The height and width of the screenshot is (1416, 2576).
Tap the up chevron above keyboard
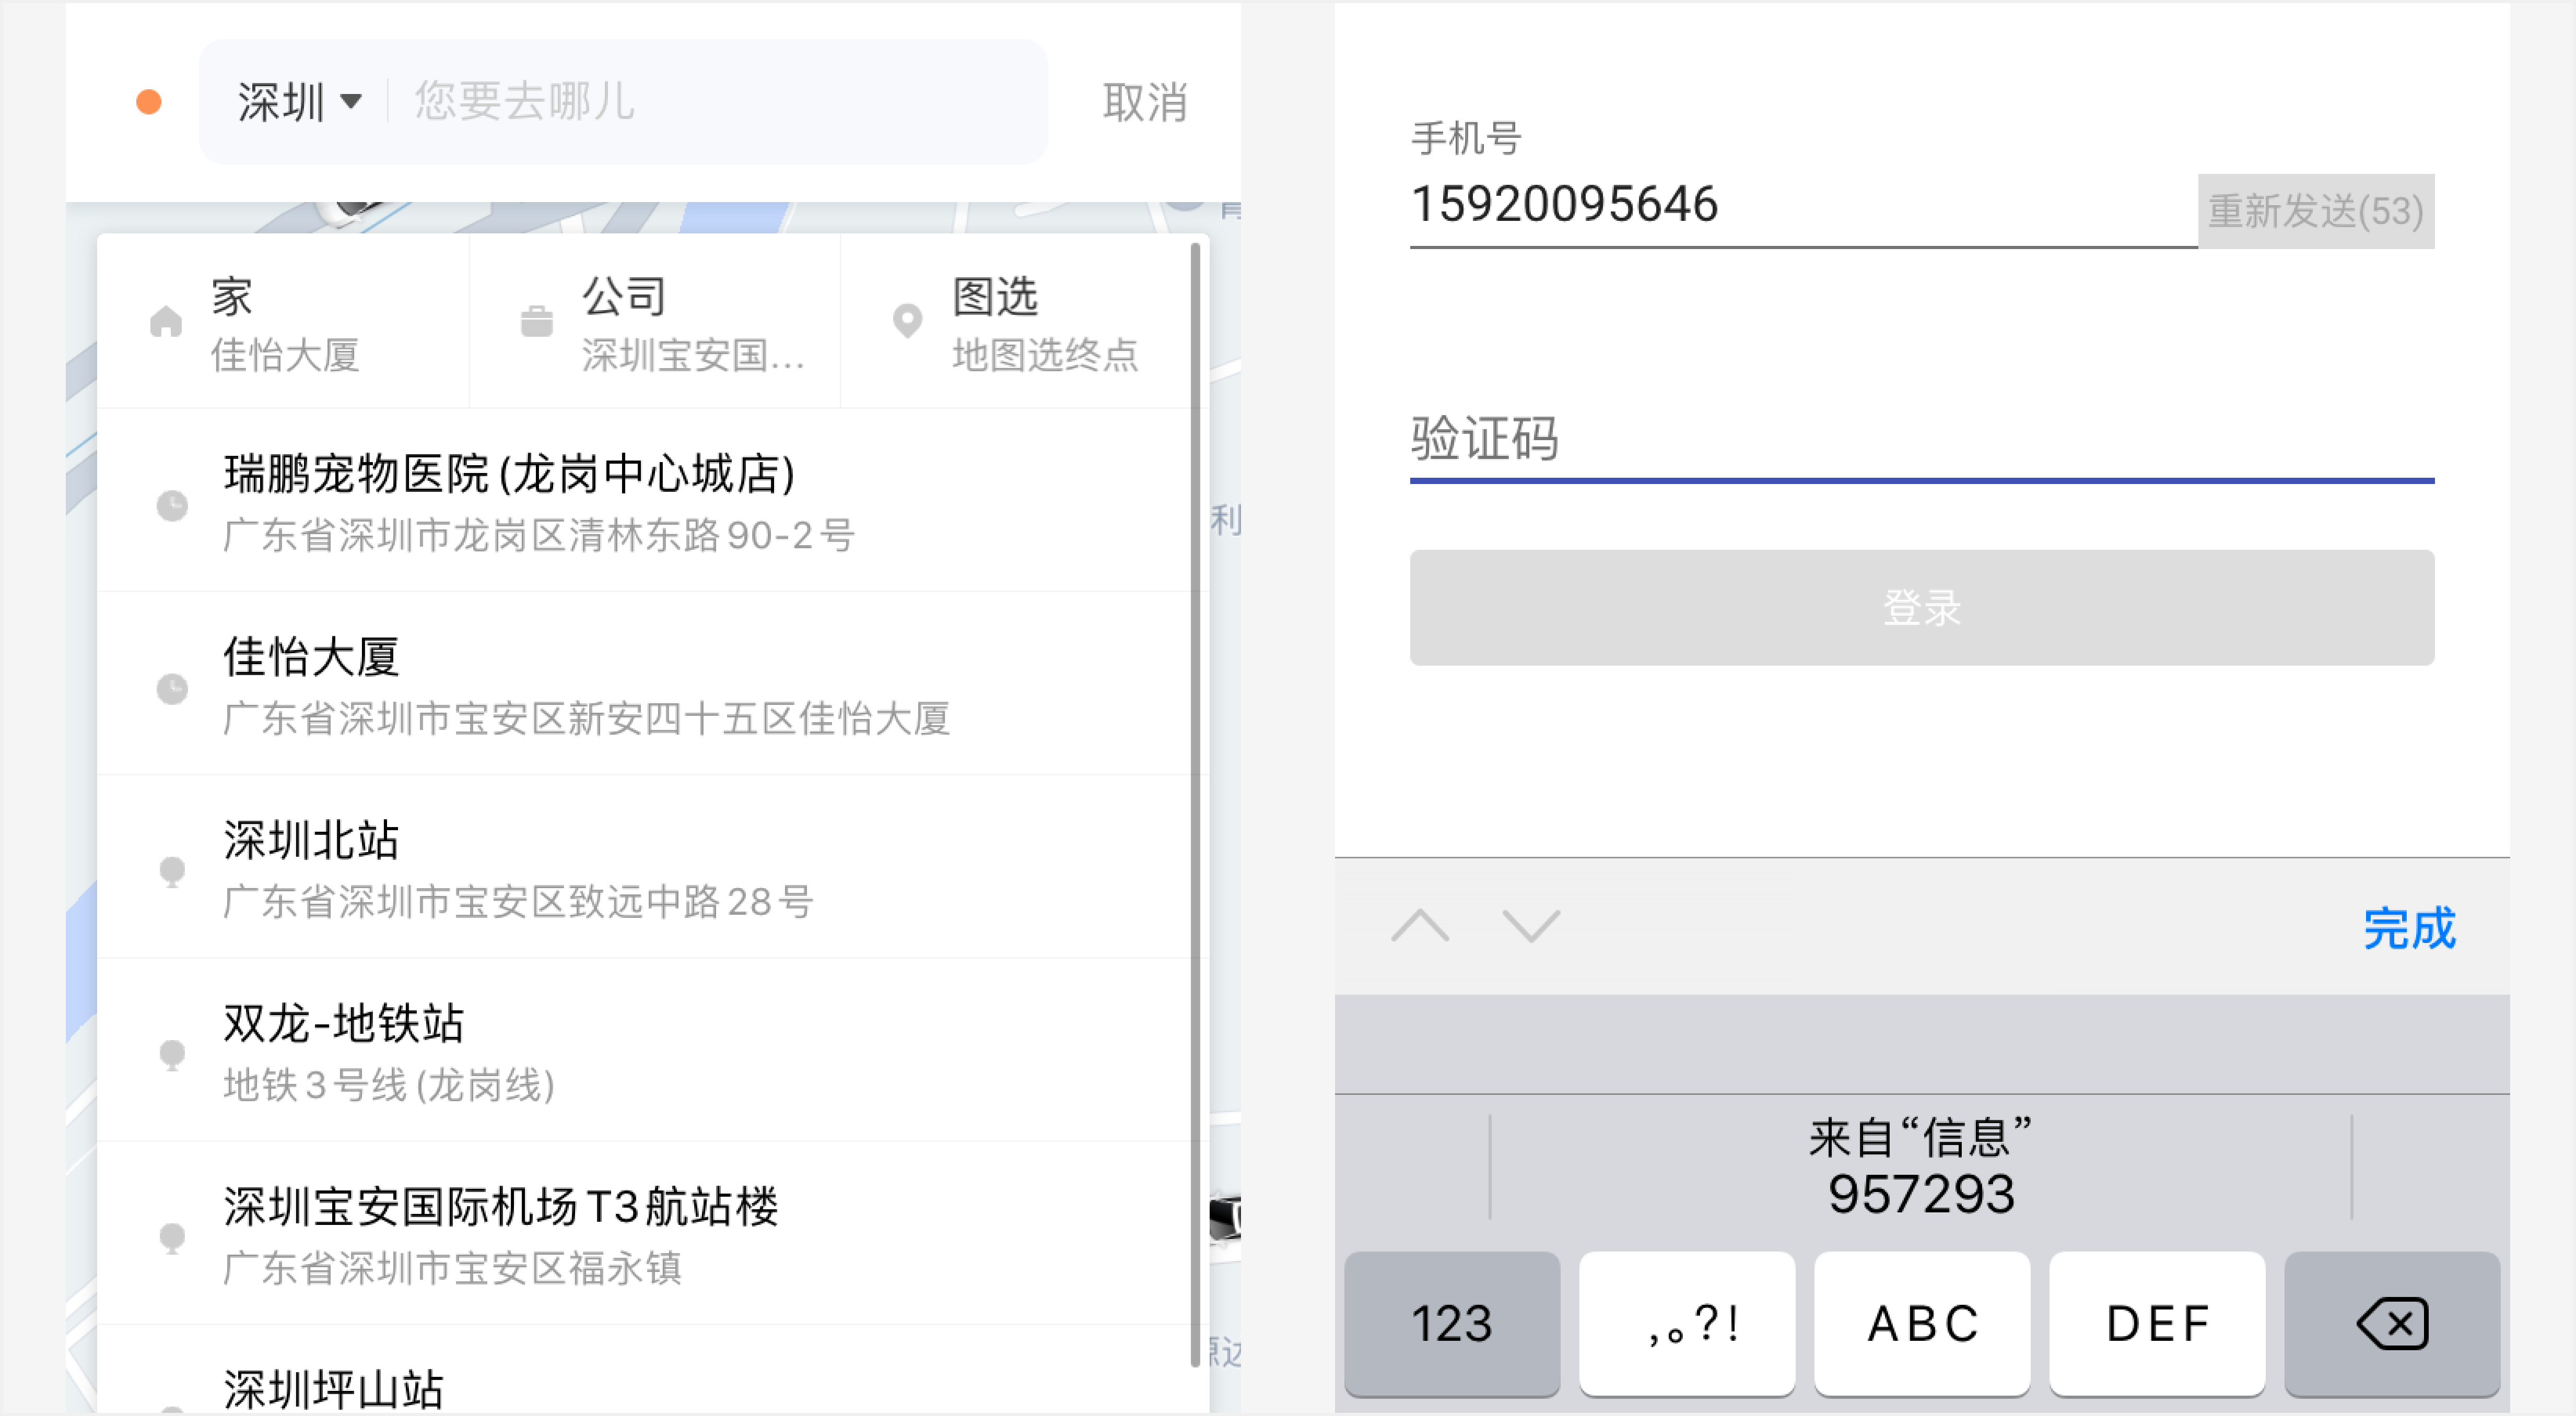click(x=1420, y=926)
